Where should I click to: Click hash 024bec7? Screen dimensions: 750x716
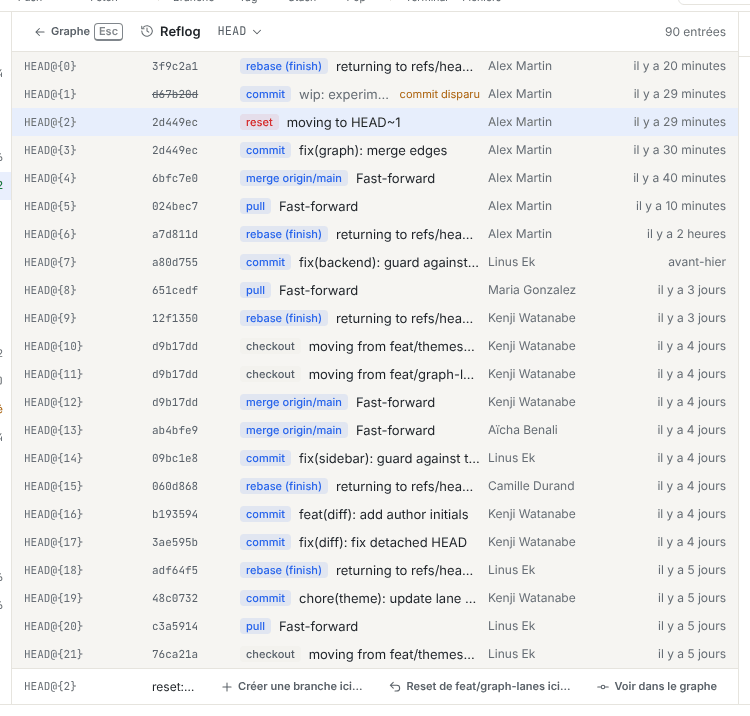pos(175,206)
